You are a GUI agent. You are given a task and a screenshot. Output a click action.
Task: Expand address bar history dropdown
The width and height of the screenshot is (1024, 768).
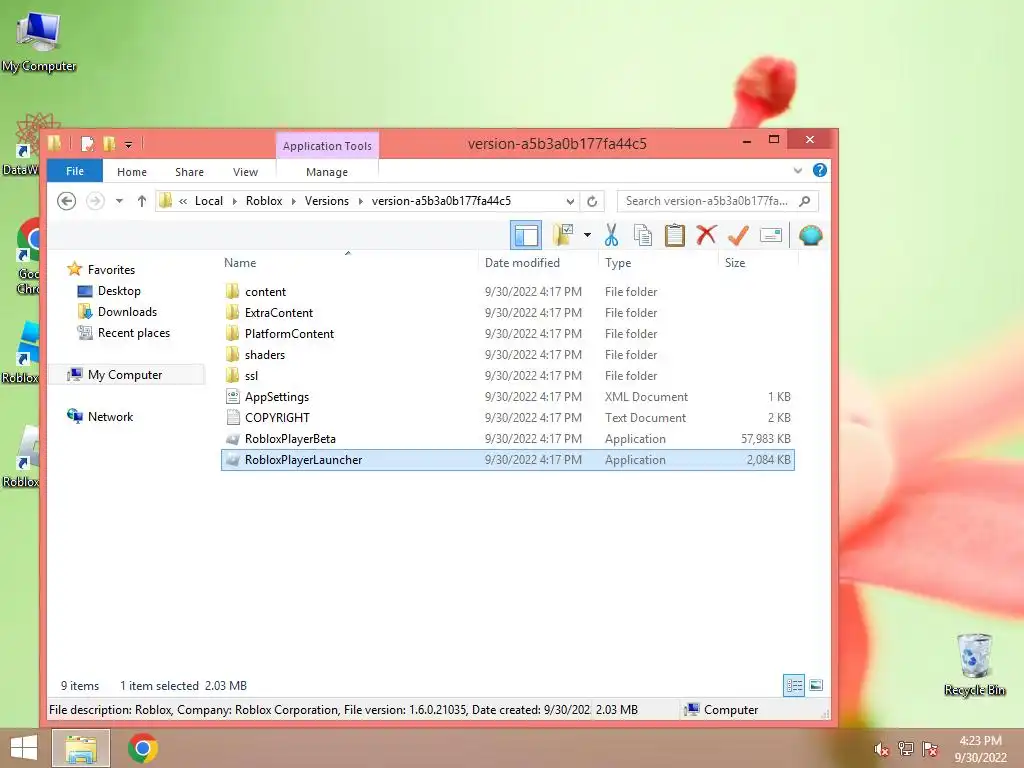point(570,201)
